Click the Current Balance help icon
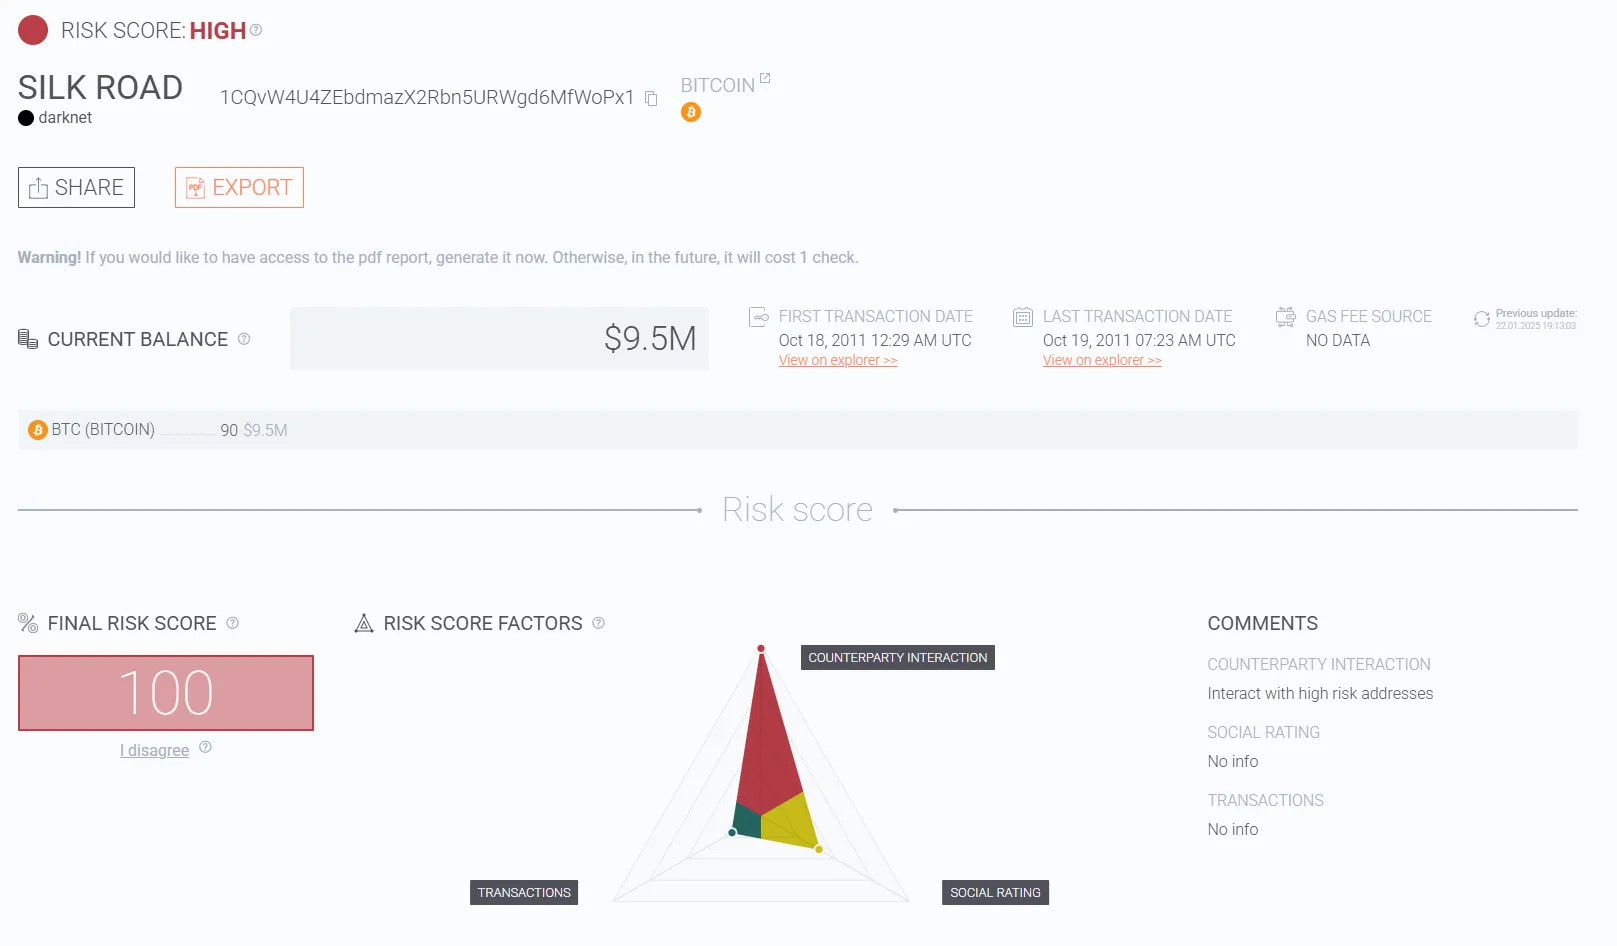Viewport: 1617px width, 946px height. [x=244, y=339]
